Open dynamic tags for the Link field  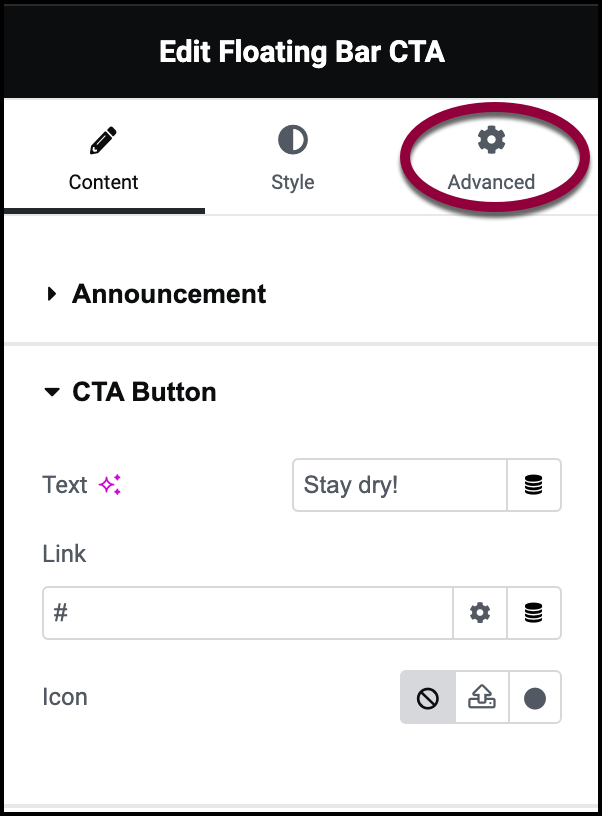pos(534,613)
